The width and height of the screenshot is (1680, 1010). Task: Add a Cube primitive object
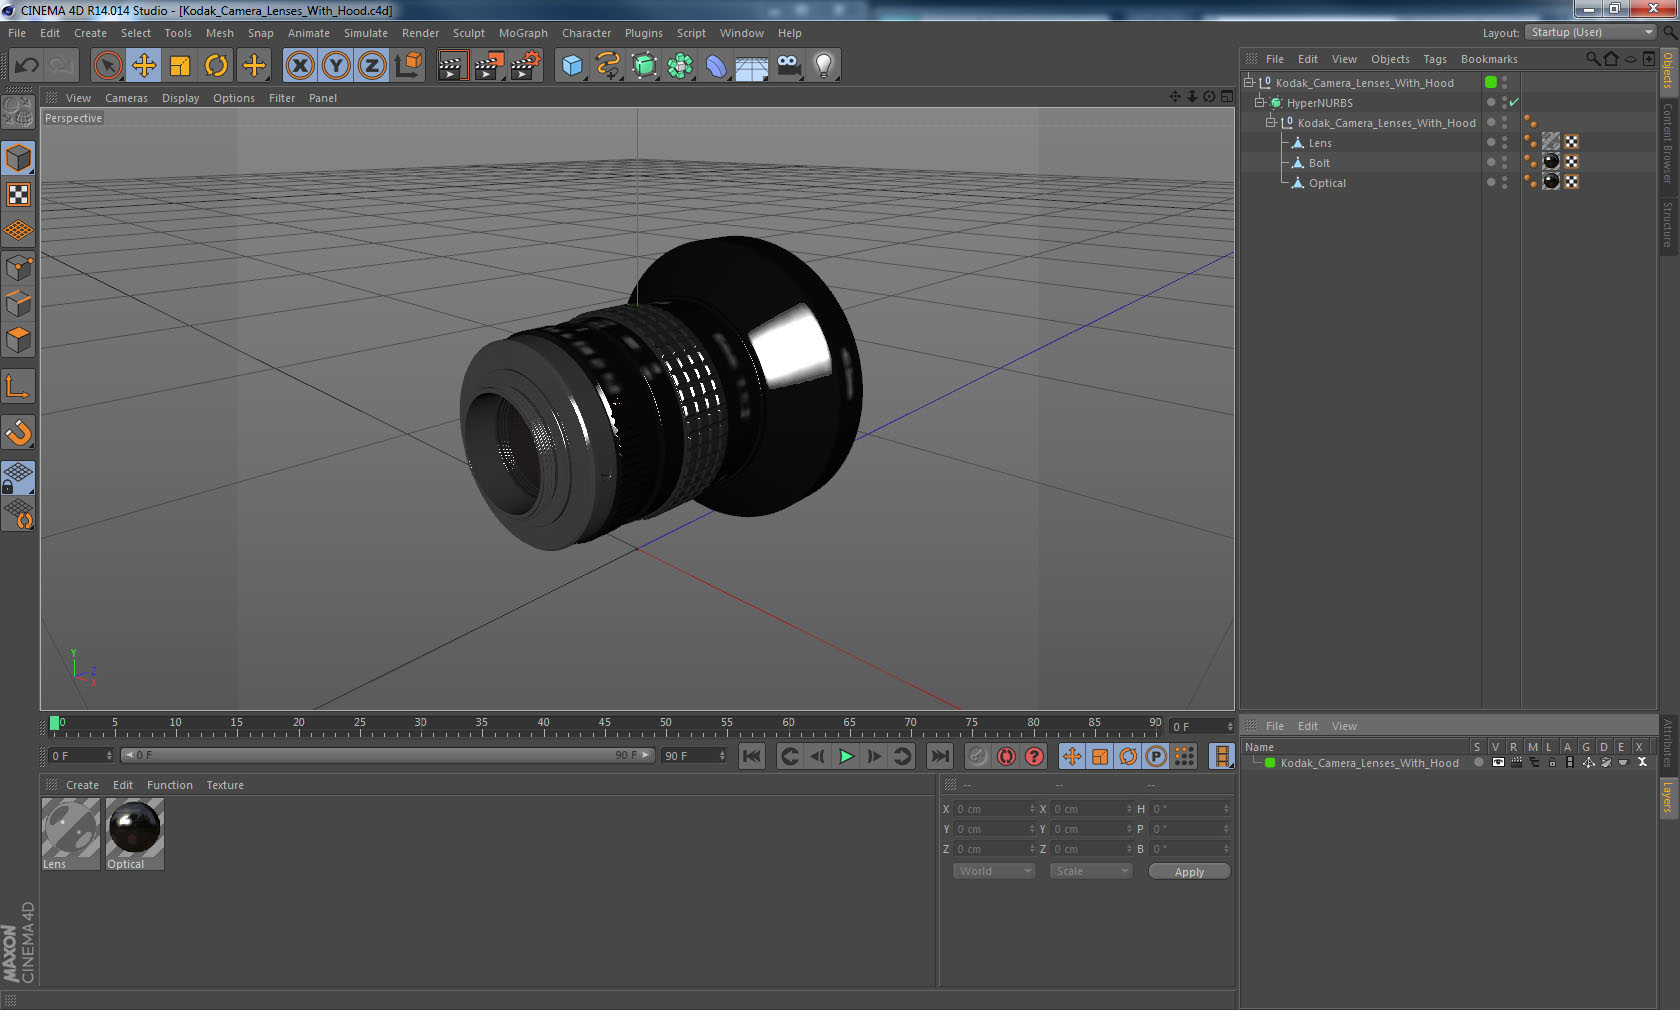coord(572,66)
